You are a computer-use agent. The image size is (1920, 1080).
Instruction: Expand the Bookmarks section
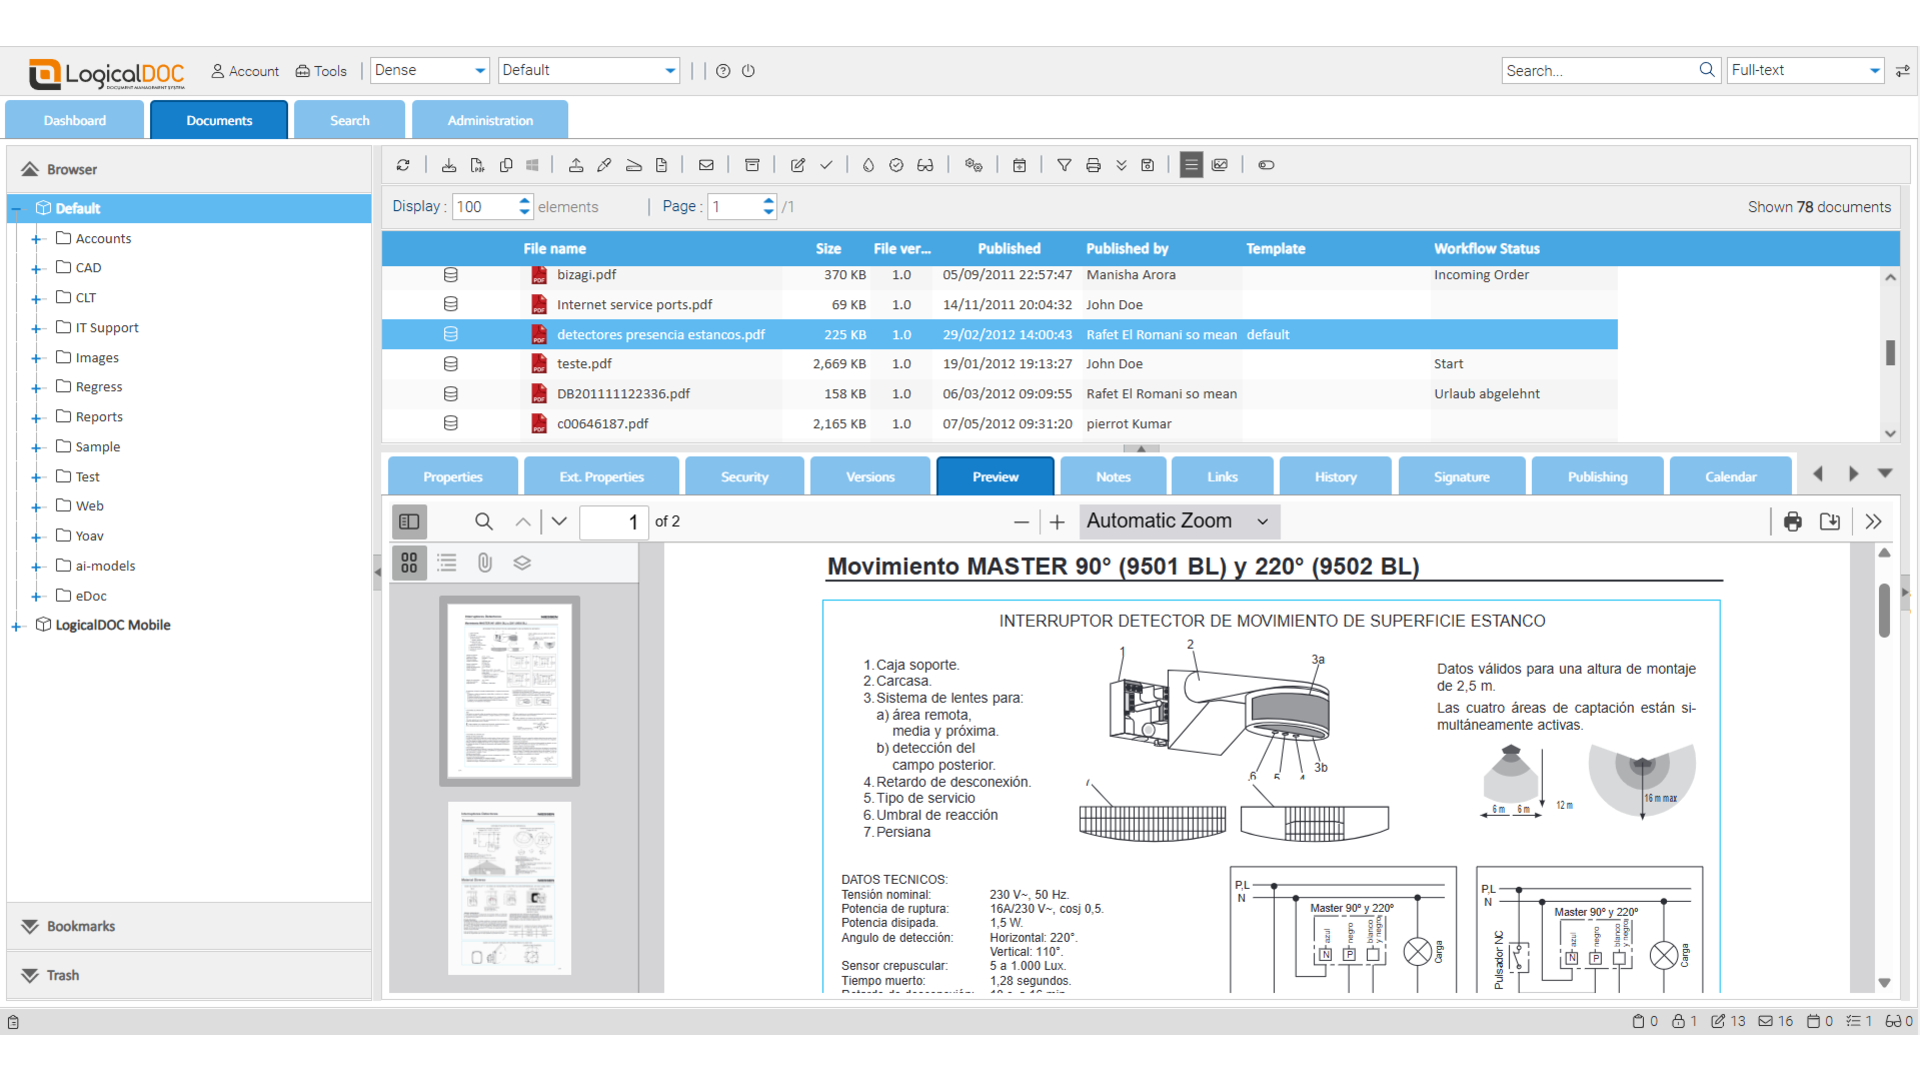coord(80,926)
